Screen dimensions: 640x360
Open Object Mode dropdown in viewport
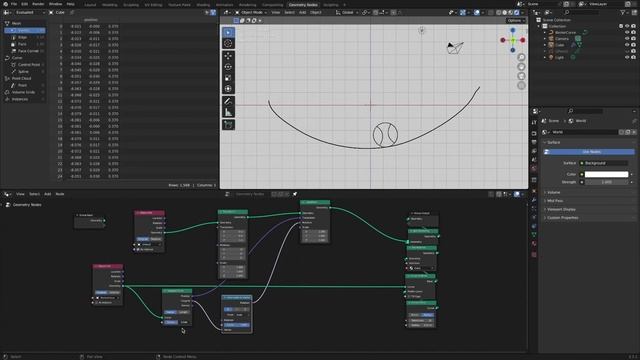251,13
